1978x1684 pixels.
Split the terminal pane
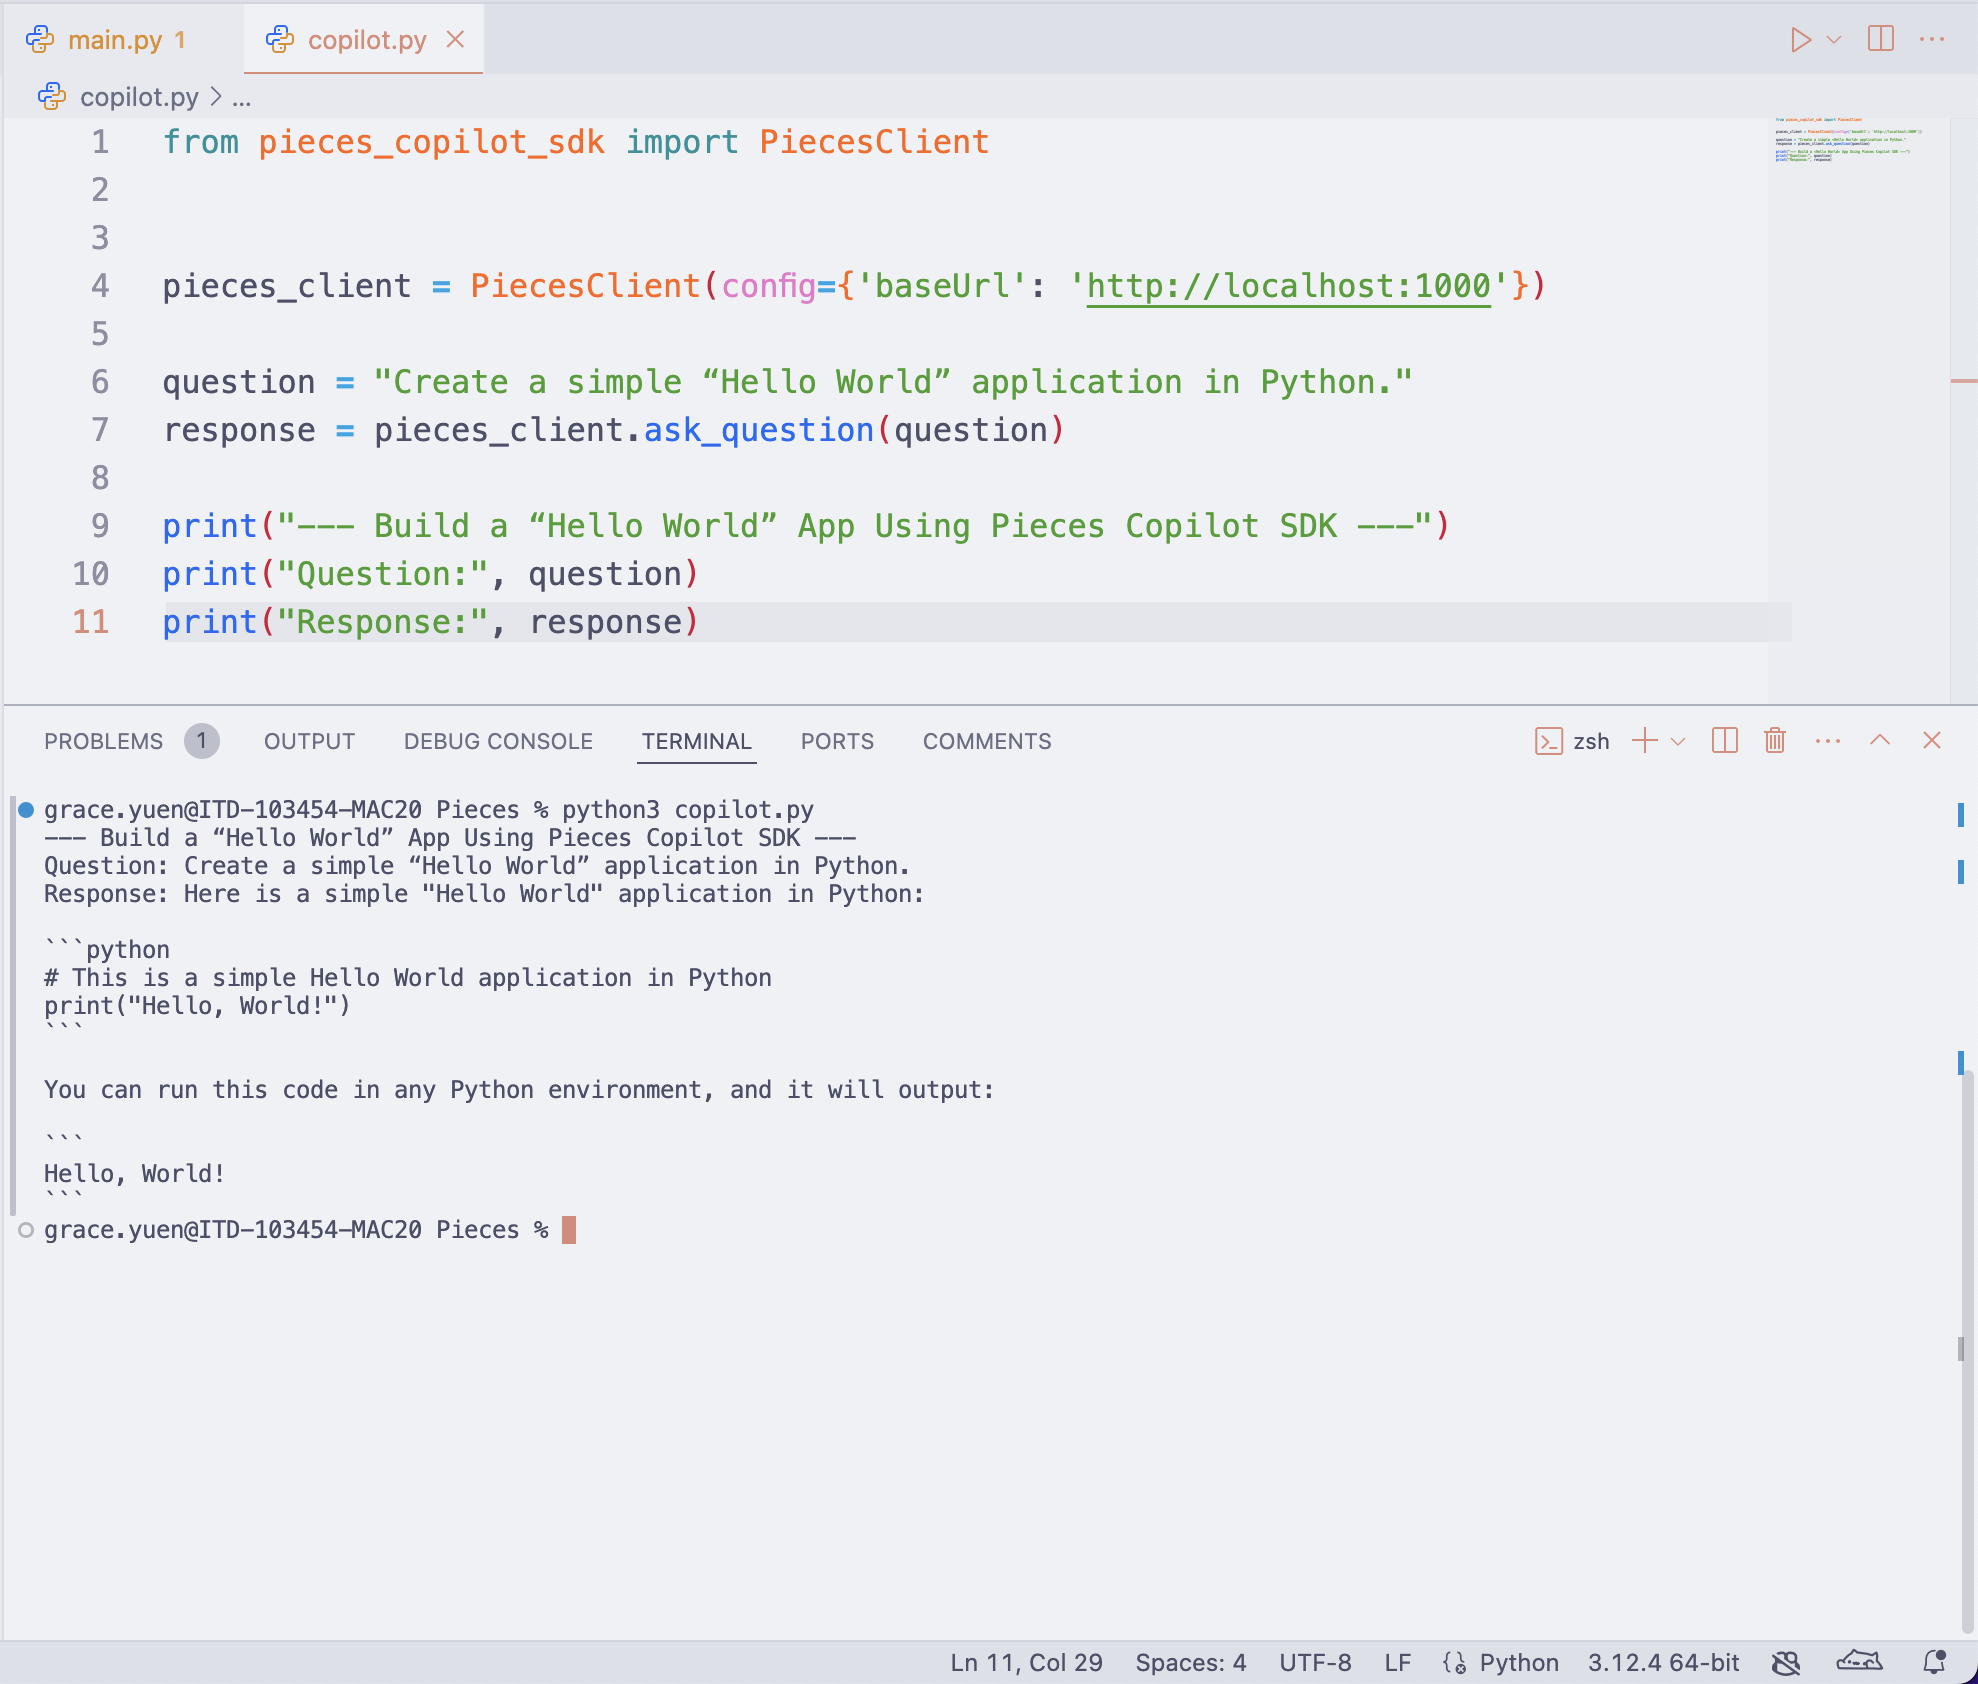pos(1725,741)
